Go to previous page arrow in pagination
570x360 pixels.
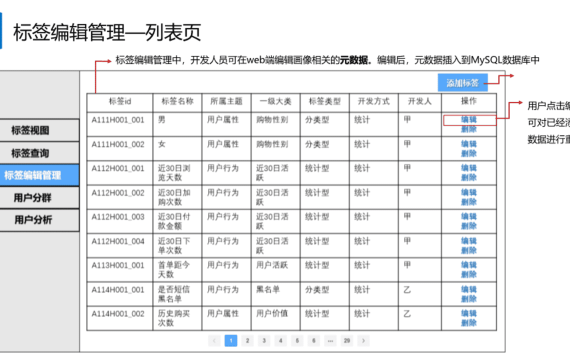coord(214,341)
